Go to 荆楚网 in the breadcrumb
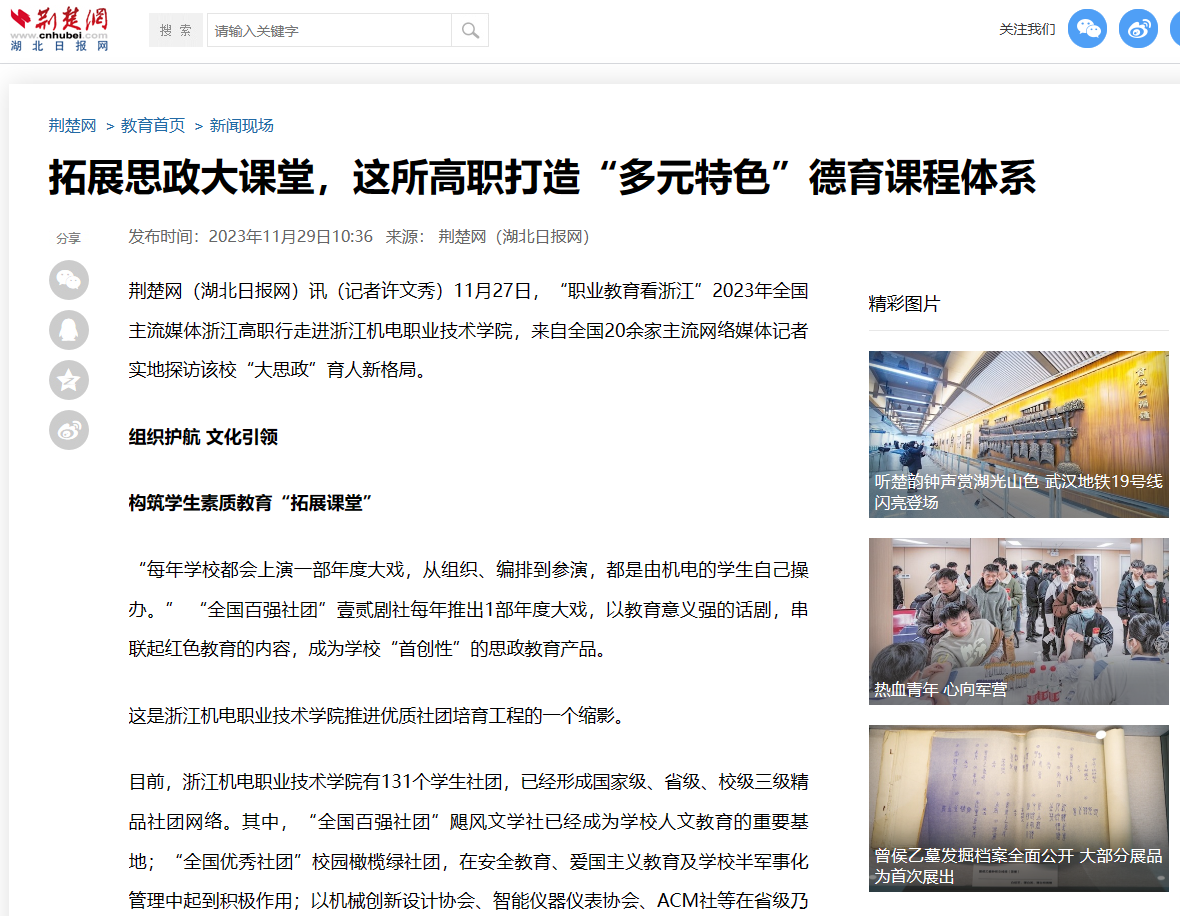The height and width of the screenshot is (916, 1180). 72,126
